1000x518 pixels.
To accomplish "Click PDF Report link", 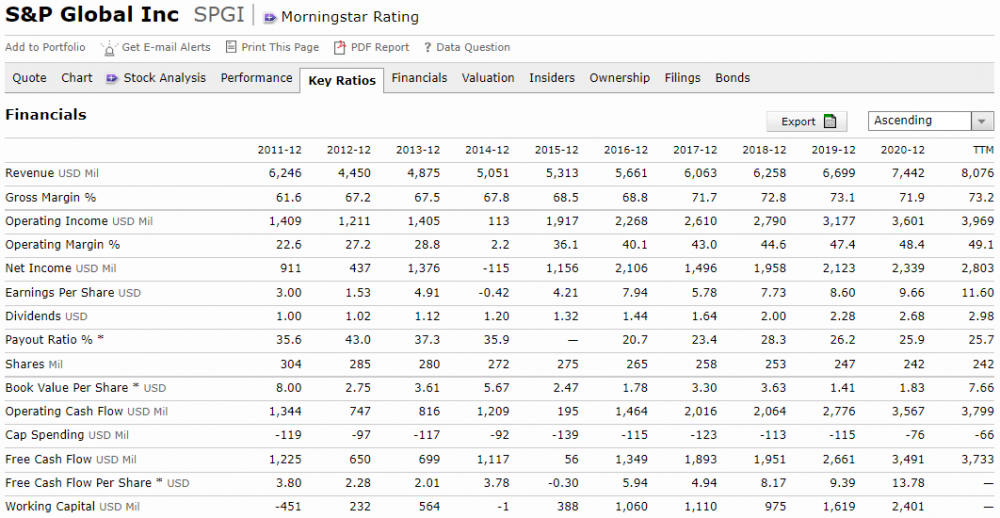I will pos(380,47).
